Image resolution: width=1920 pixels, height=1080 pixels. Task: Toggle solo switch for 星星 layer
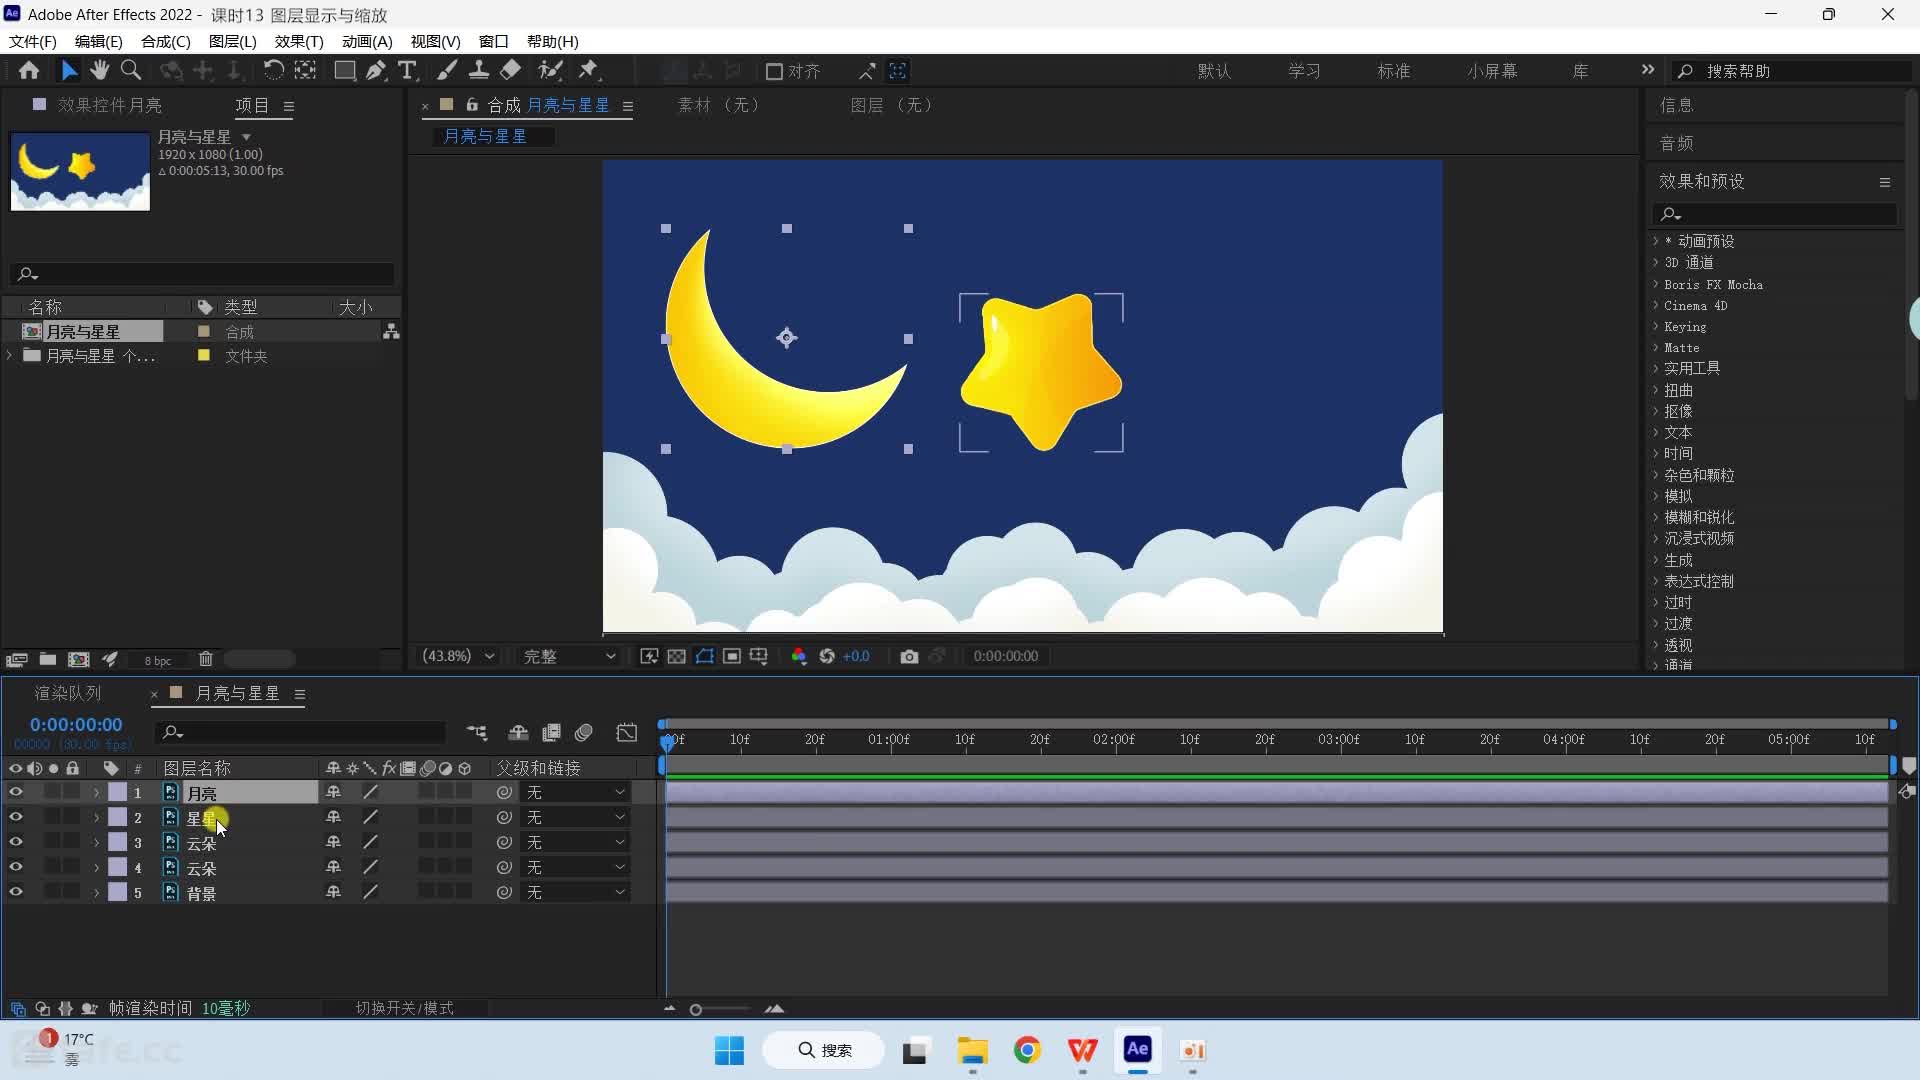(x=53, y=817)
